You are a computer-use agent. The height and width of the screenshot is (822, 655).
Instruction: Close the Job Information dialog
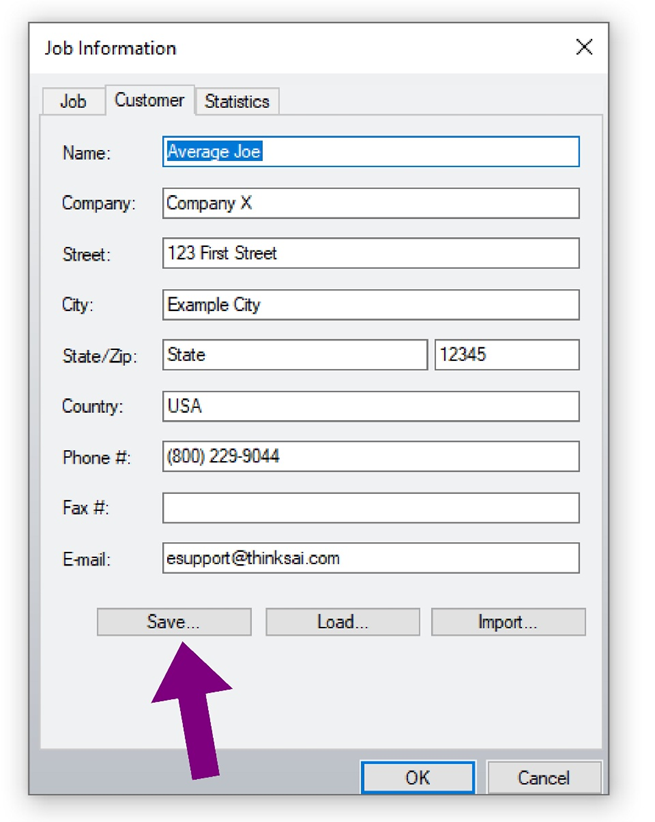tap(584, 47)
